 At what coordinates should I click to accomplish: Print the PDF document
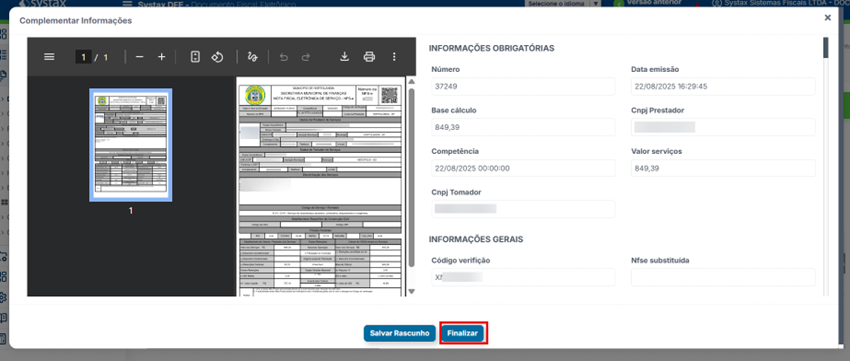(x=369, y=57)
